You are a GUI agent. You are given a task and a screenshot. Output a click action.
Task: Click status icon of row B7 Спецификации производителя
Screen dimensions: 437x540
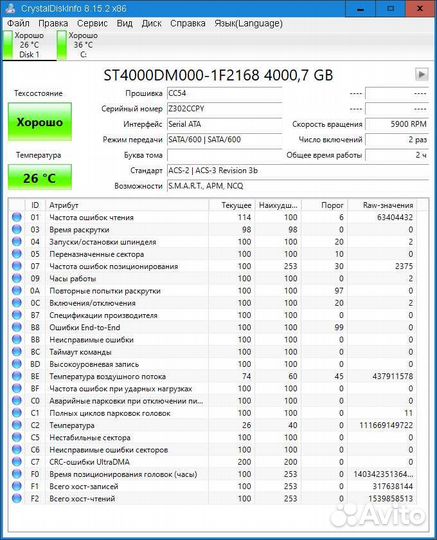[x=17, y=315]
